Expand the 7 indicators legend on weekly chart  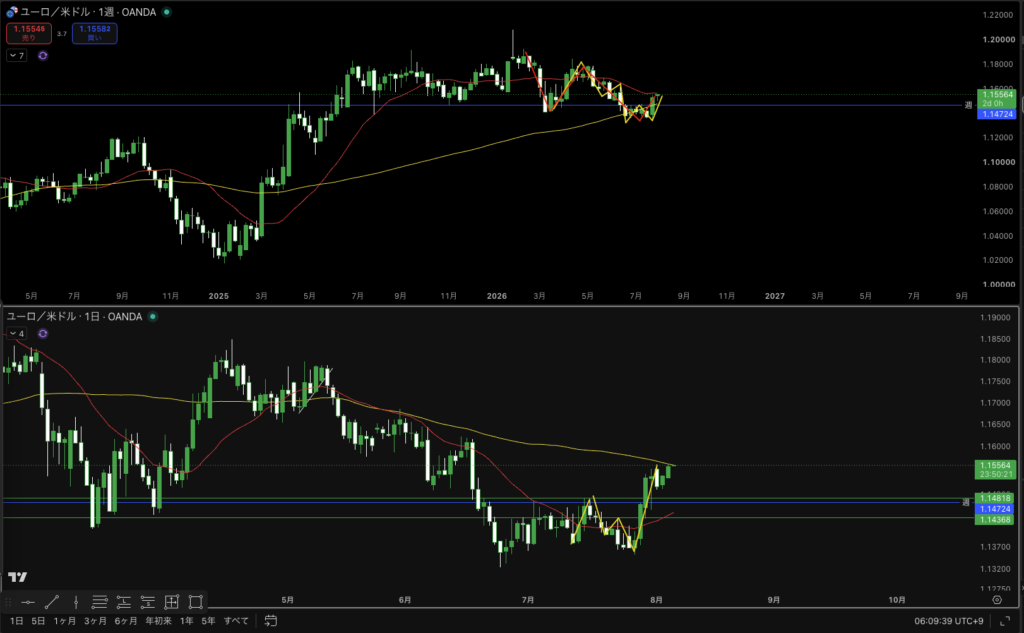tap(17, 56)
